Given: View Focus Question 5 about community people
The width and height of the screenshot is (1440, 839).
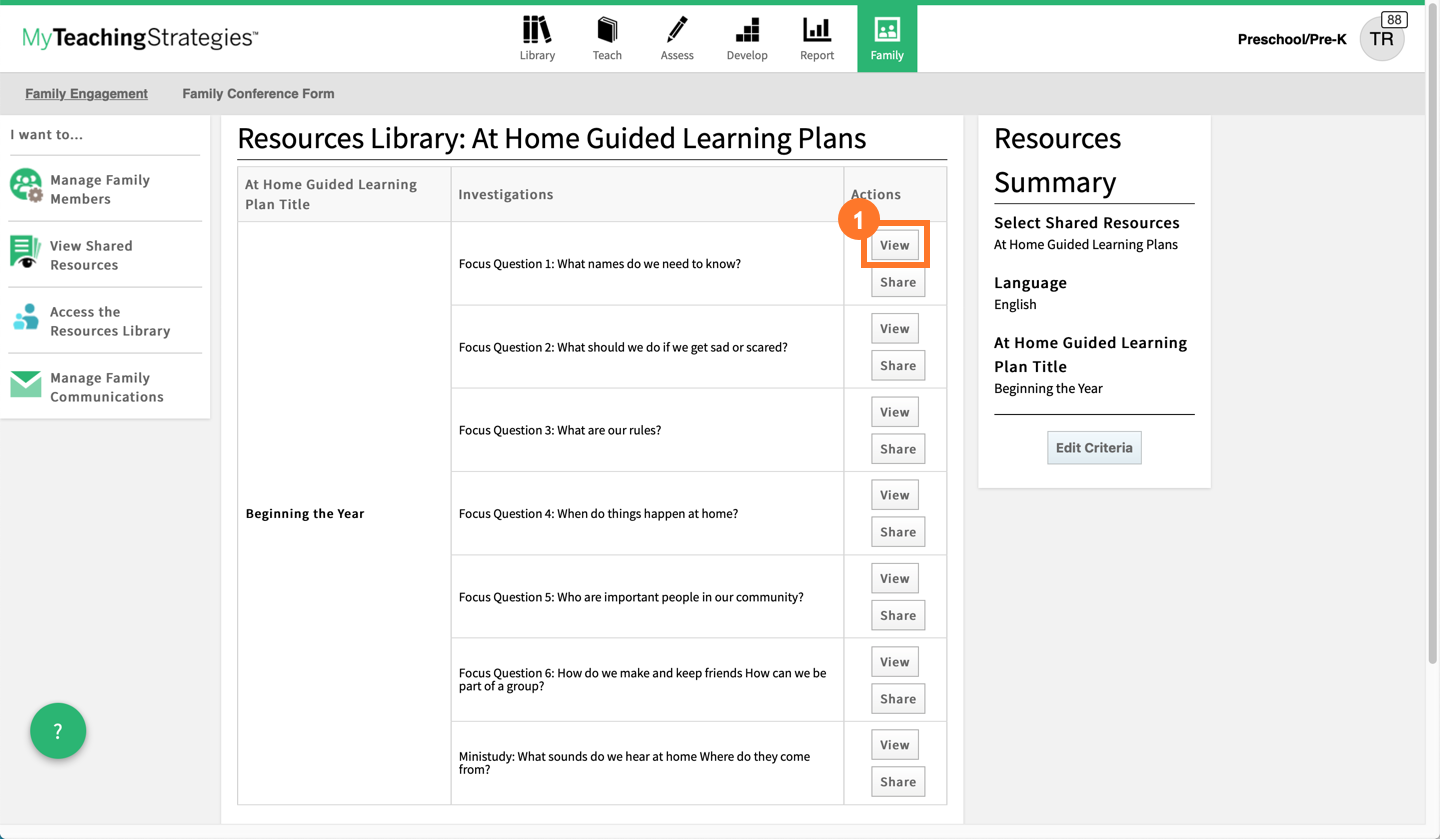Looking at the screenshot, I should [894, 577].
